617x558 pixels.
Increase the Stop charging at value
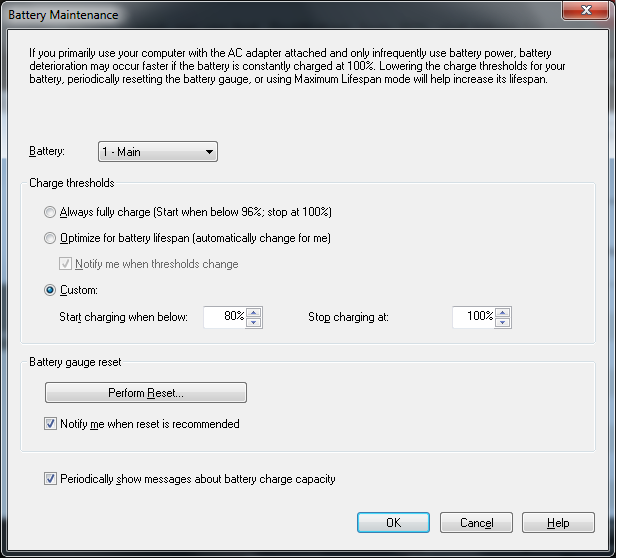pos(502,312)
